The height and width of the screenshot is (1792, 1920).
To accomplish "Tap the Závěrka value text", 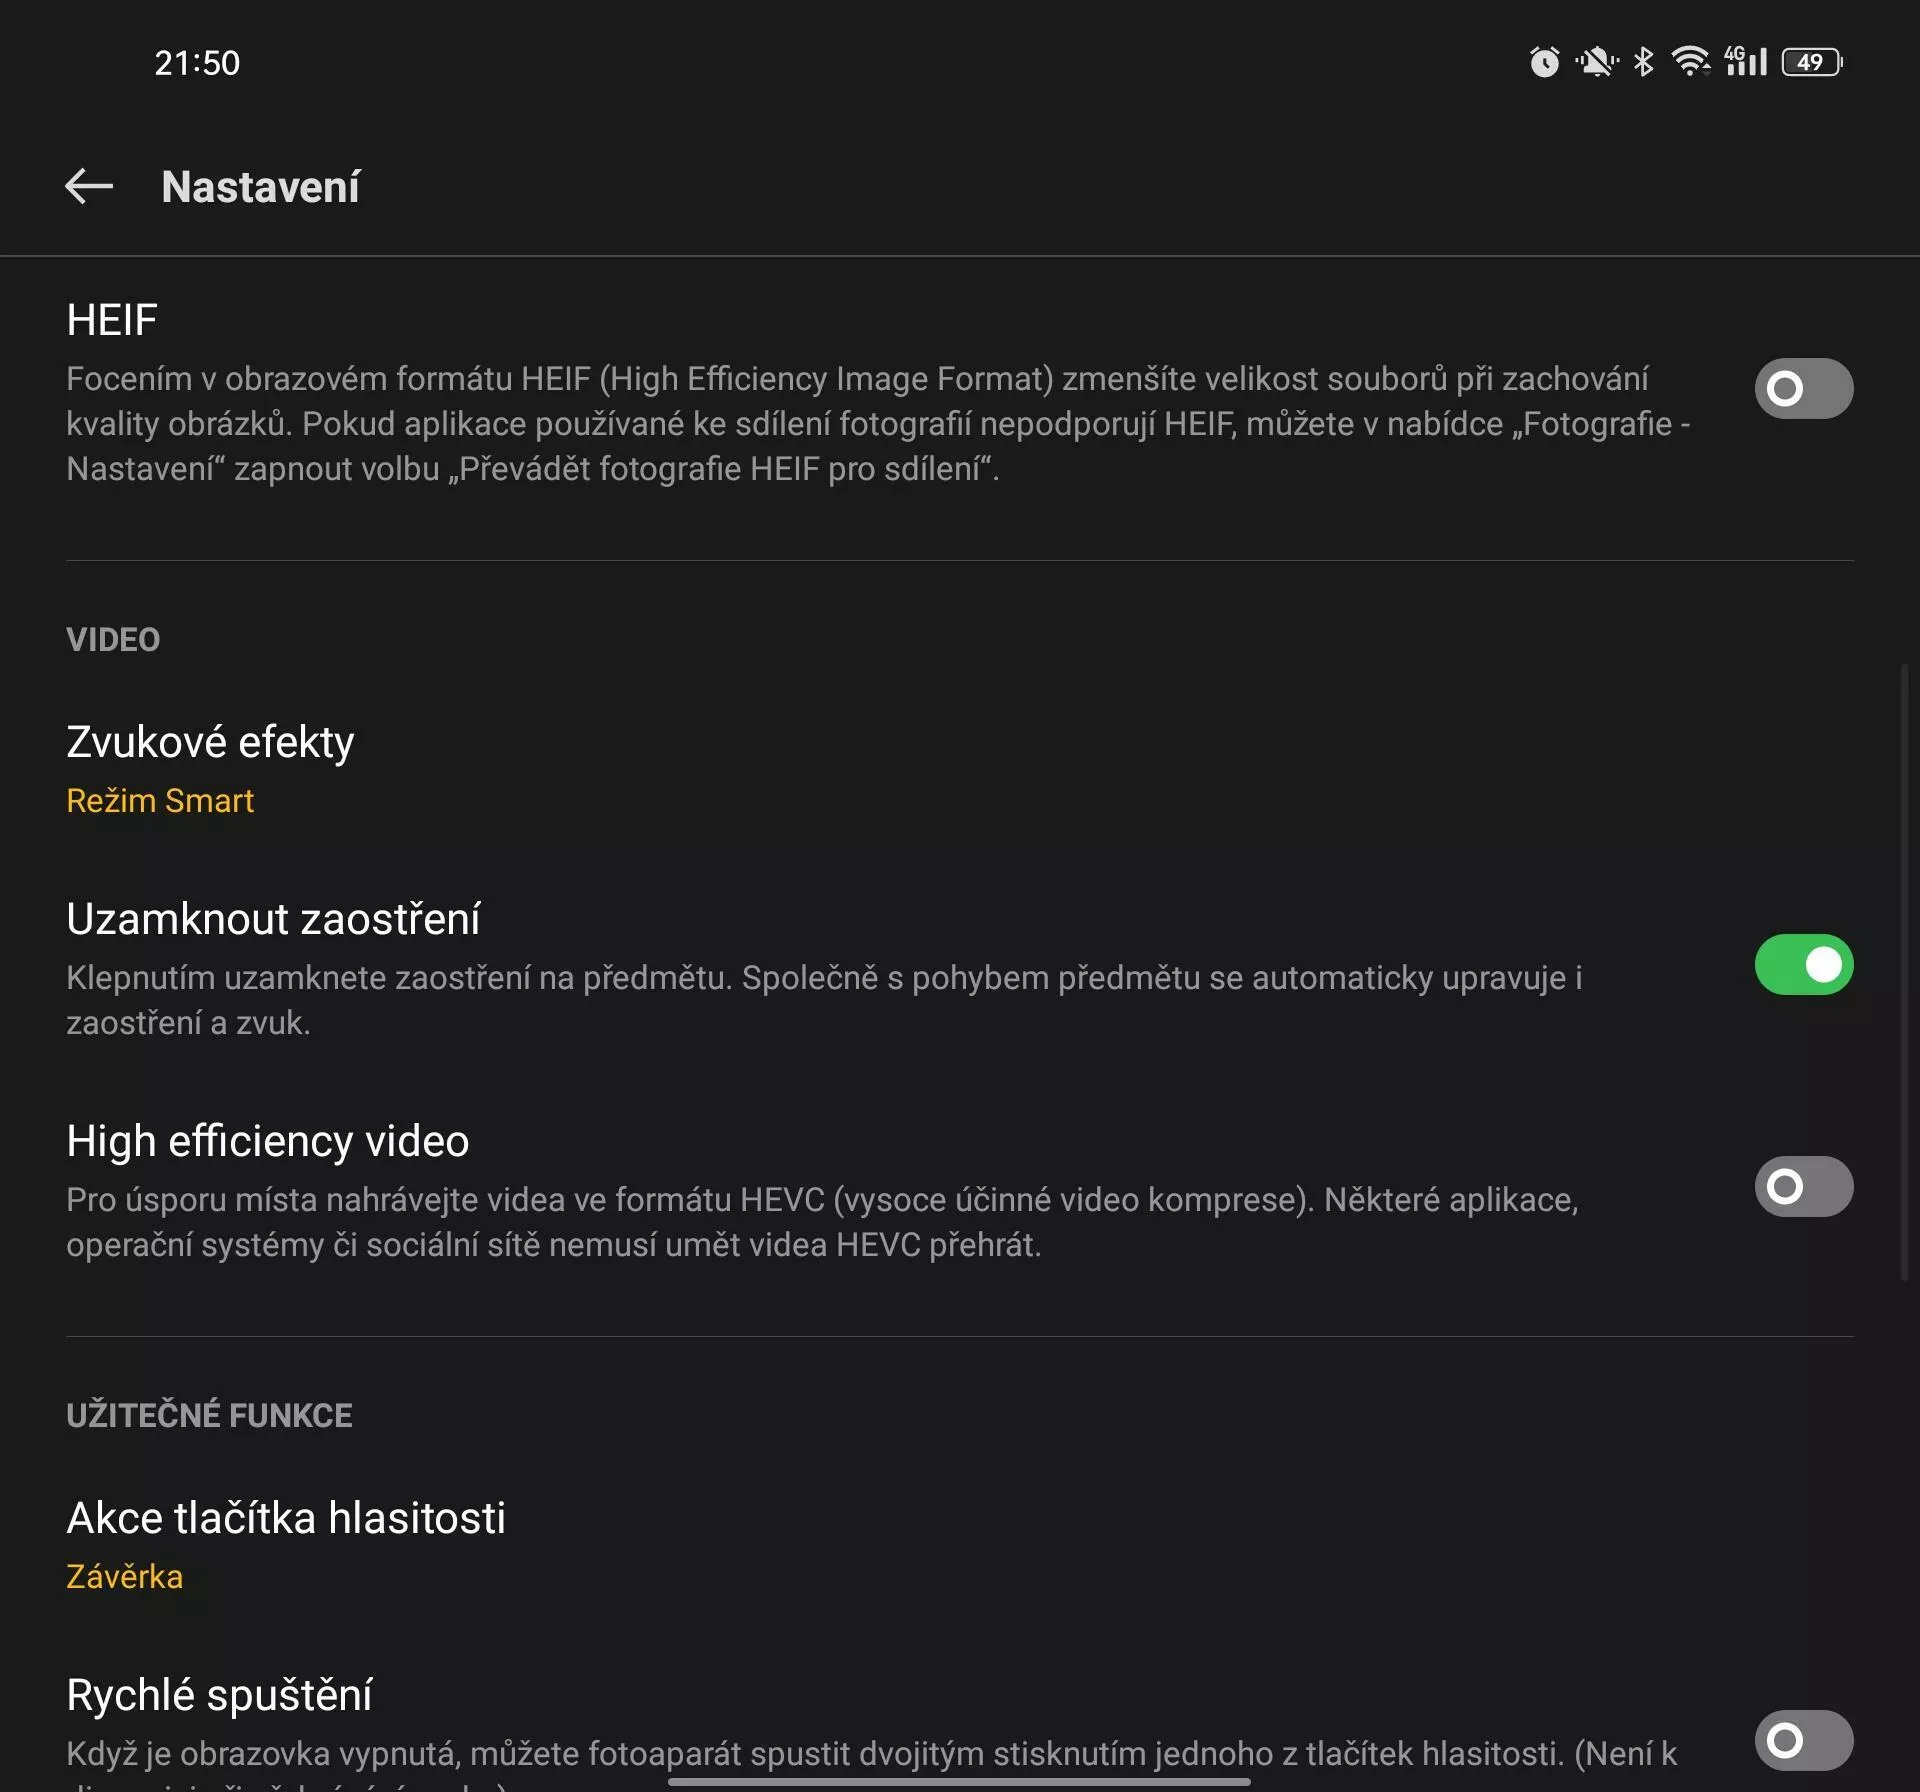I will 124,1576.
